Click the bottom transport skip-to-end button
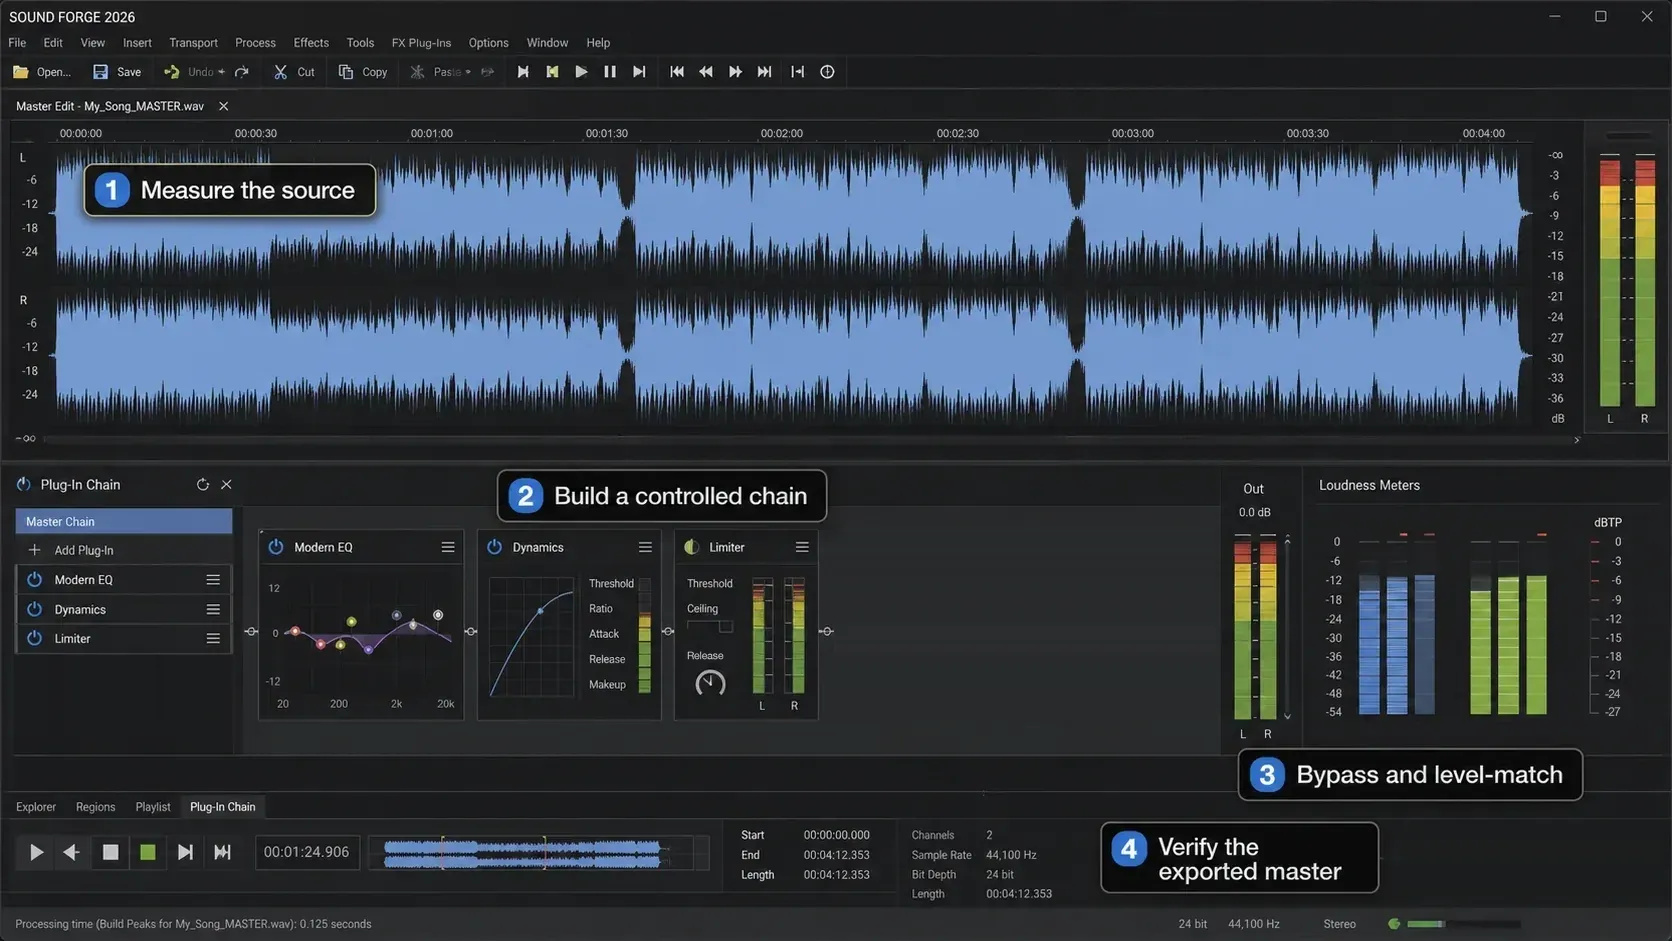Image resolution: width=1672 pixels, height=941 pixels. (x=222, y=852)
